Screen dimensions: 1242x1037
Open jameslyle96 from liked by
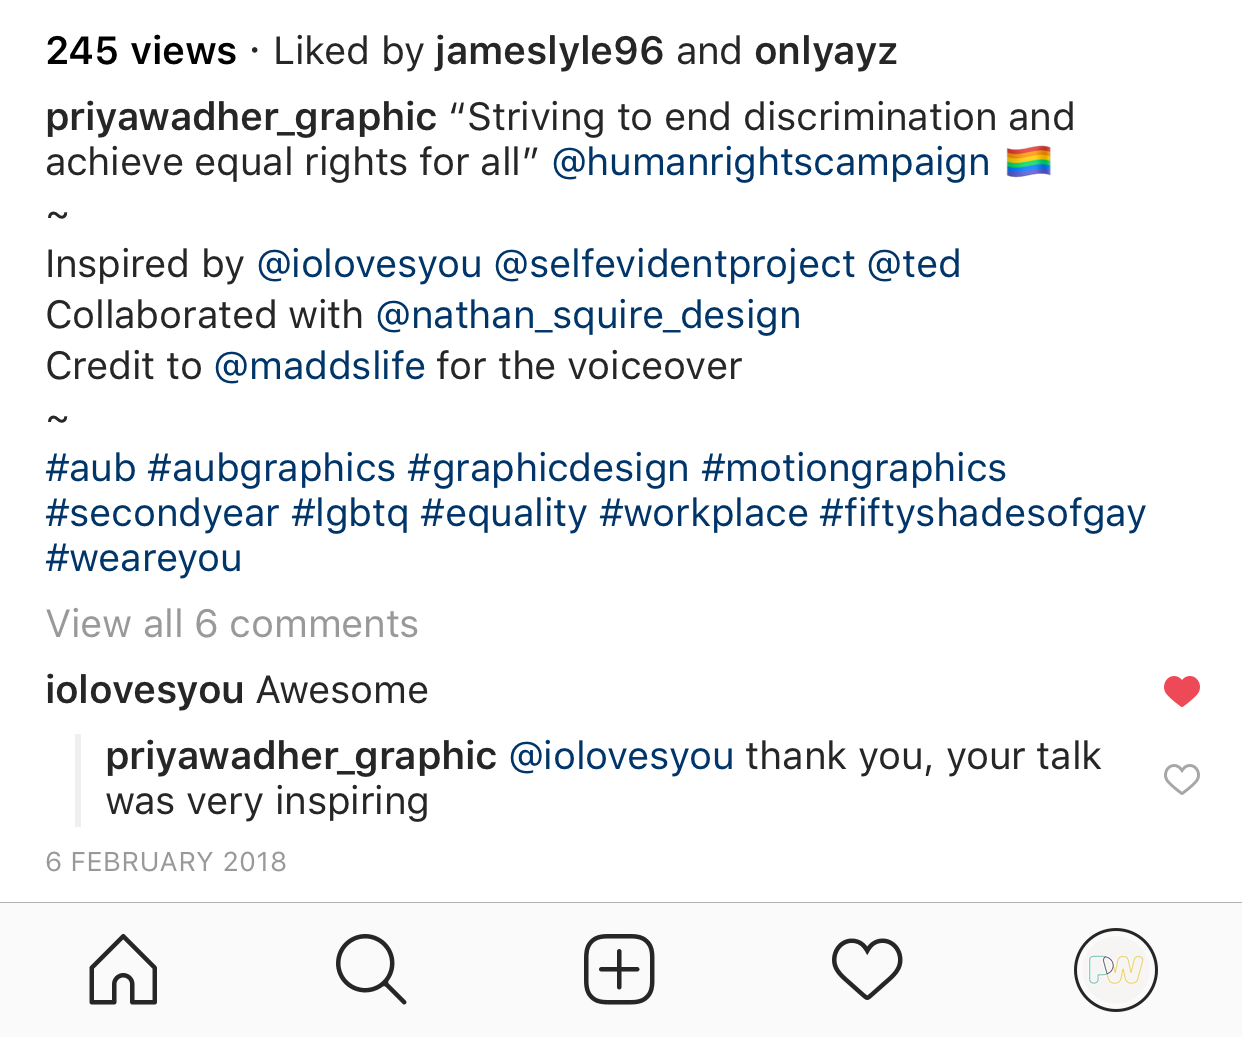coord(549,51)
